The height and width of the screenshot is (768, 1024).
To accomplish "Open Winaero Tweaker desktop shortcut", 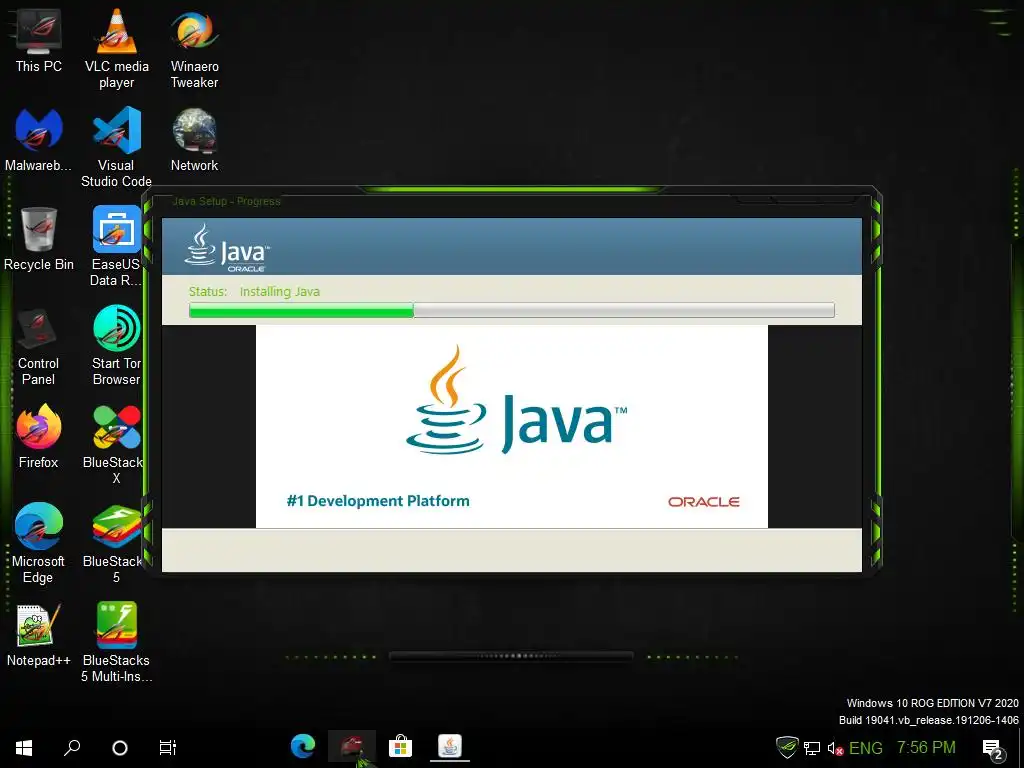I will click(x=195, y=49).
